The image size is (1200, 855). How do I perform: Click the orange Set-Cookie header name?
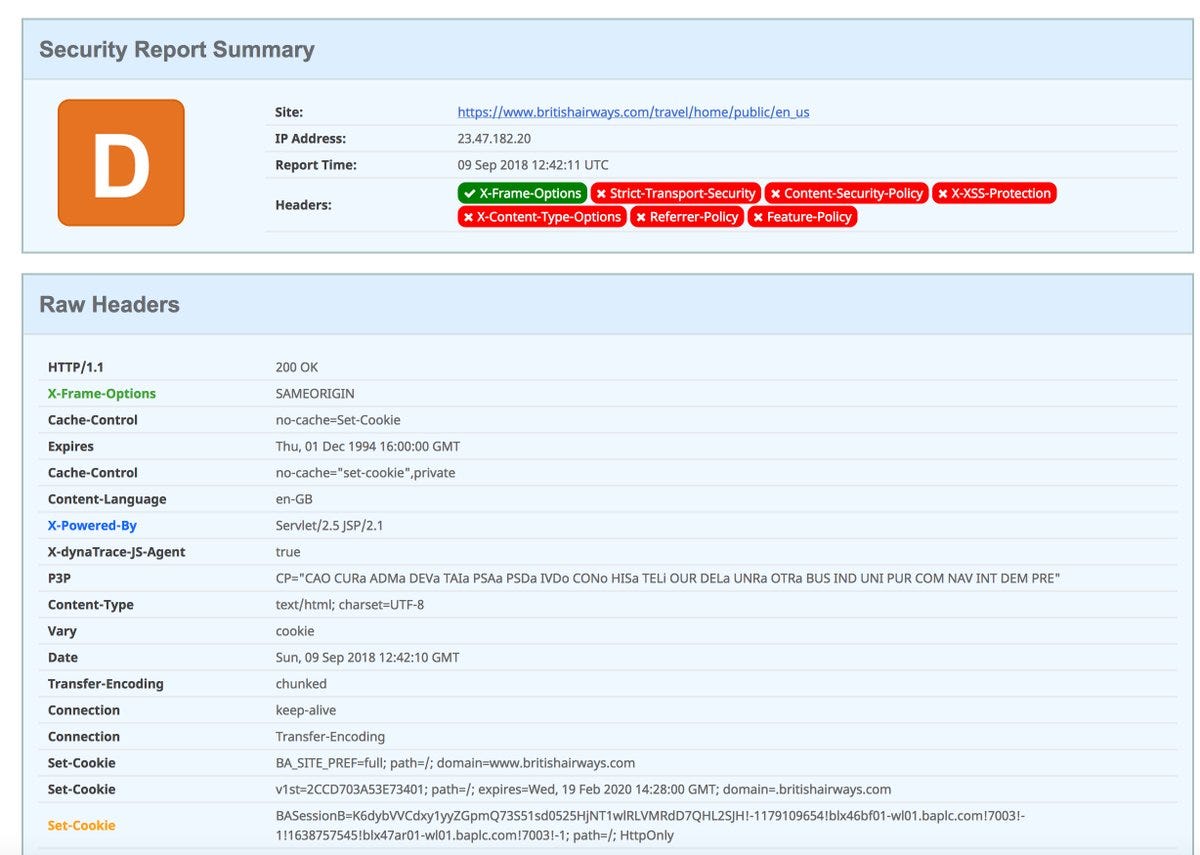coord(82,826)
